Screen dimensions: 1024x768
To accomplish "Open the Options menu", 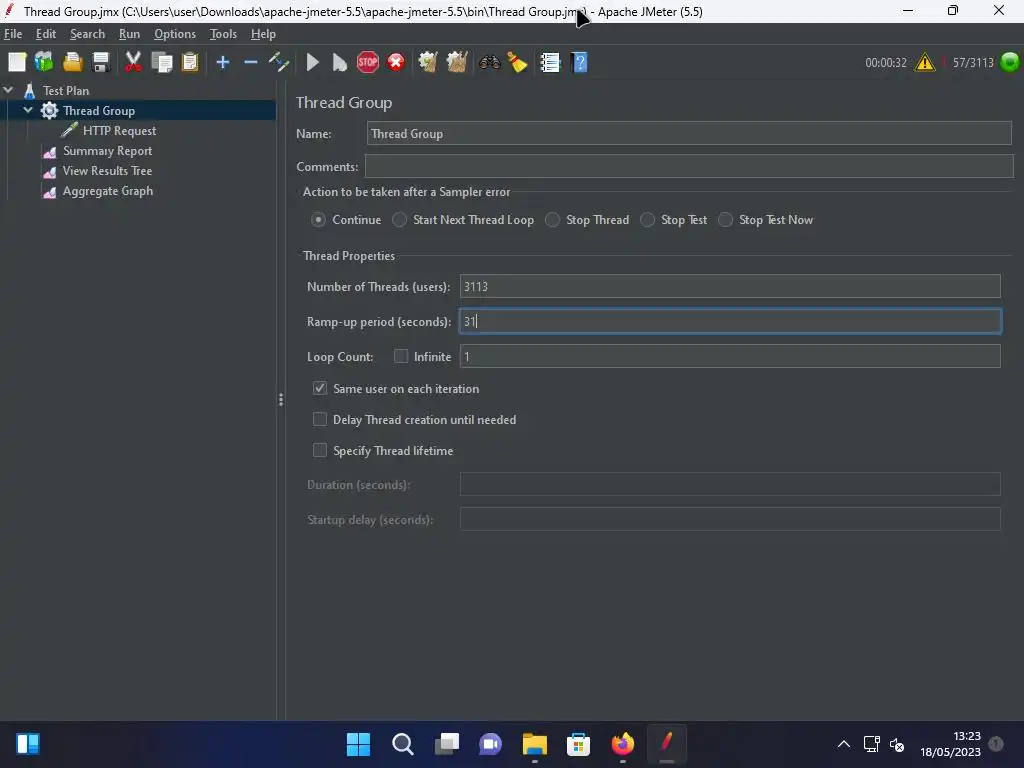I will [x=175, y=34].
